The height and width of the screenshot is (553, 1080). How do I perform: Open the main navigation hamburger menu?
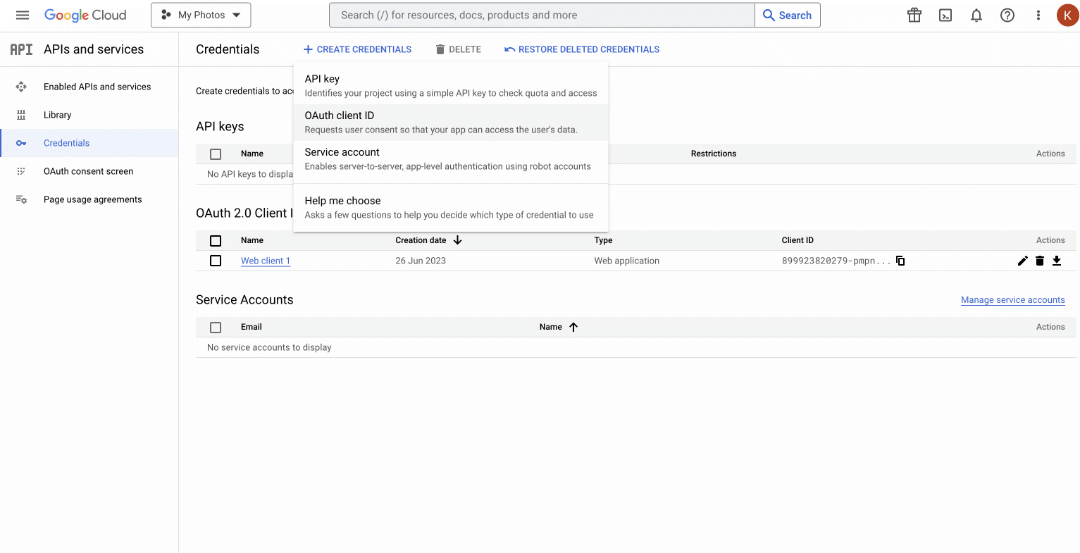(x=23, y=15)
